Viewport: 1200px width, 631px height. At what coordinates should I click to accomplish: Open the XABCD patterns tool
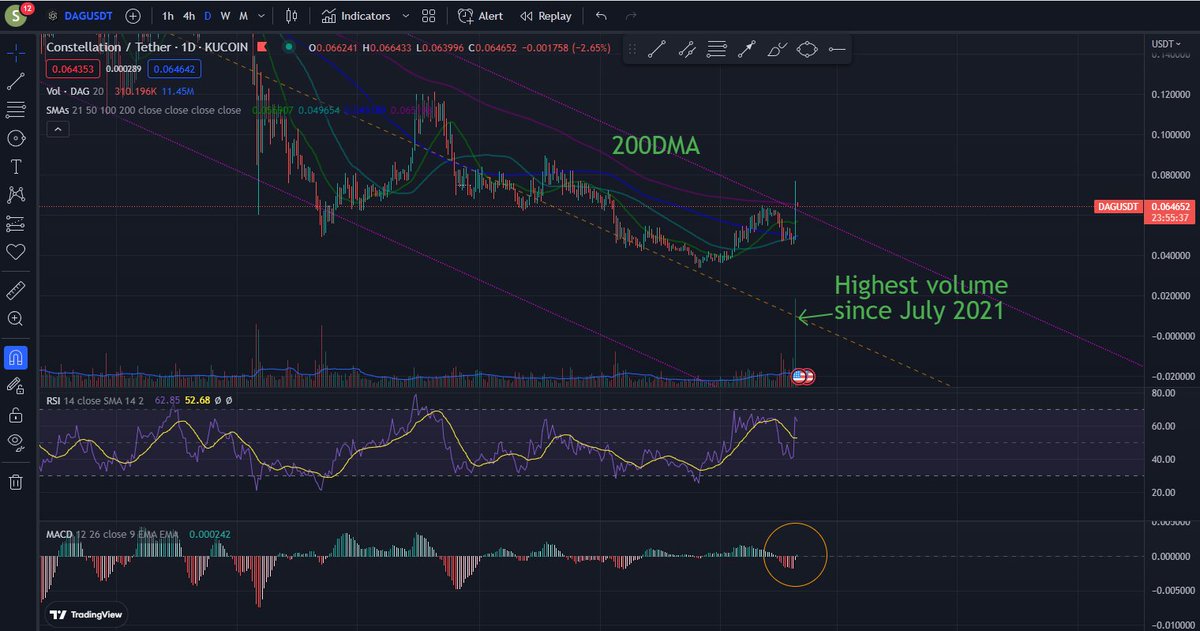[15, 194]
